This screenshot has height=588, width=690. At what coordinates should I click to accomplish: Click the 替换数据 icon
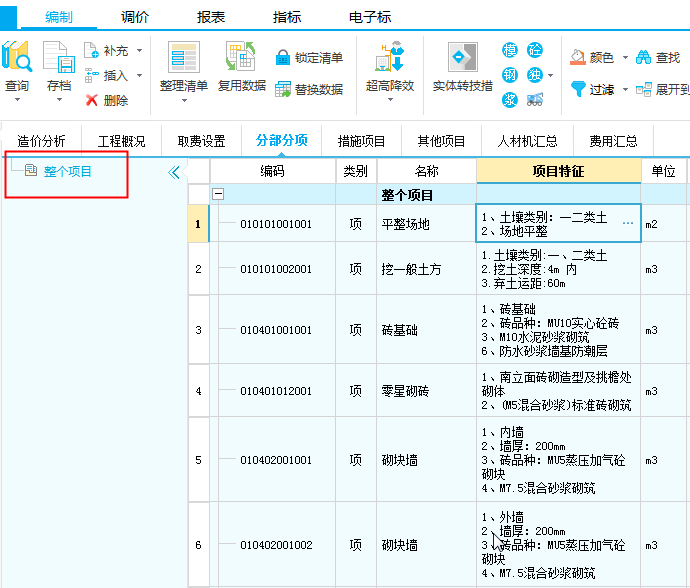(x=283, y=89)
